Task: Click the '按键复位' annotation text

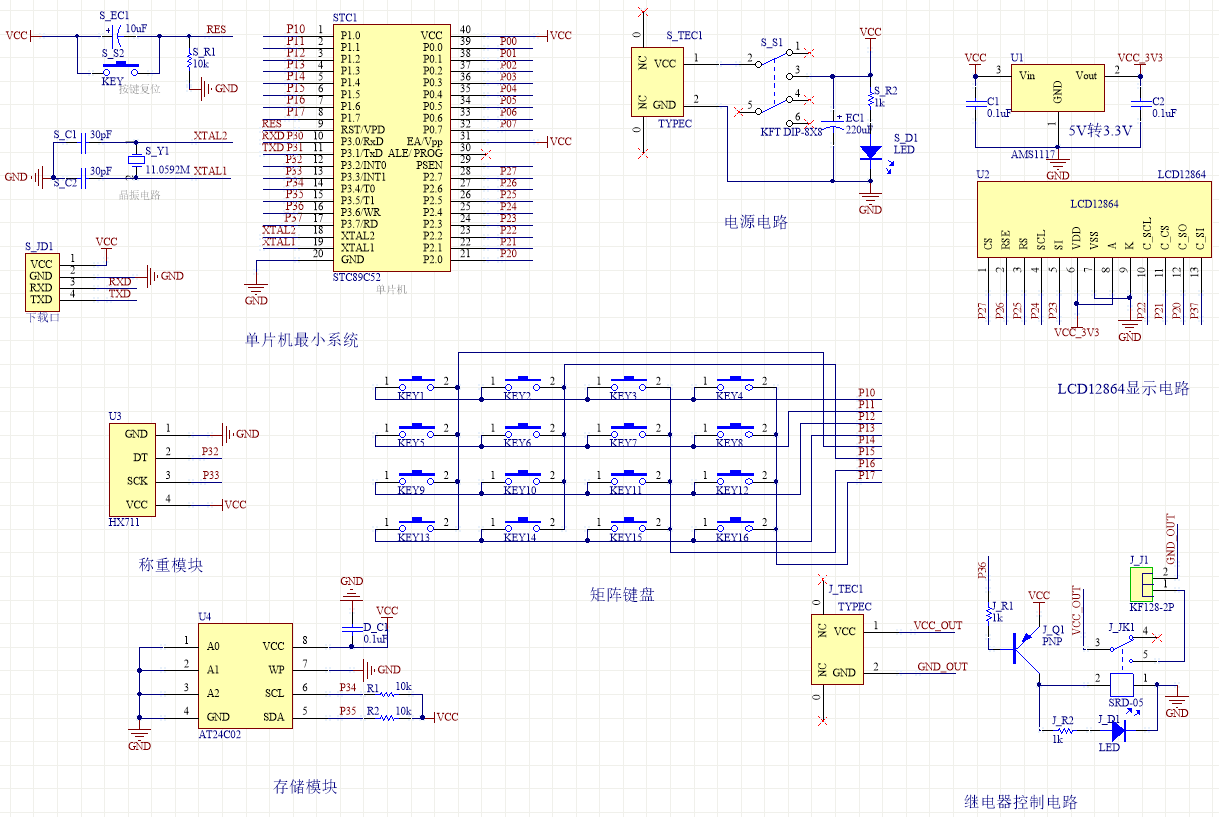Action: pyautogui.click(x=139, y=90)
